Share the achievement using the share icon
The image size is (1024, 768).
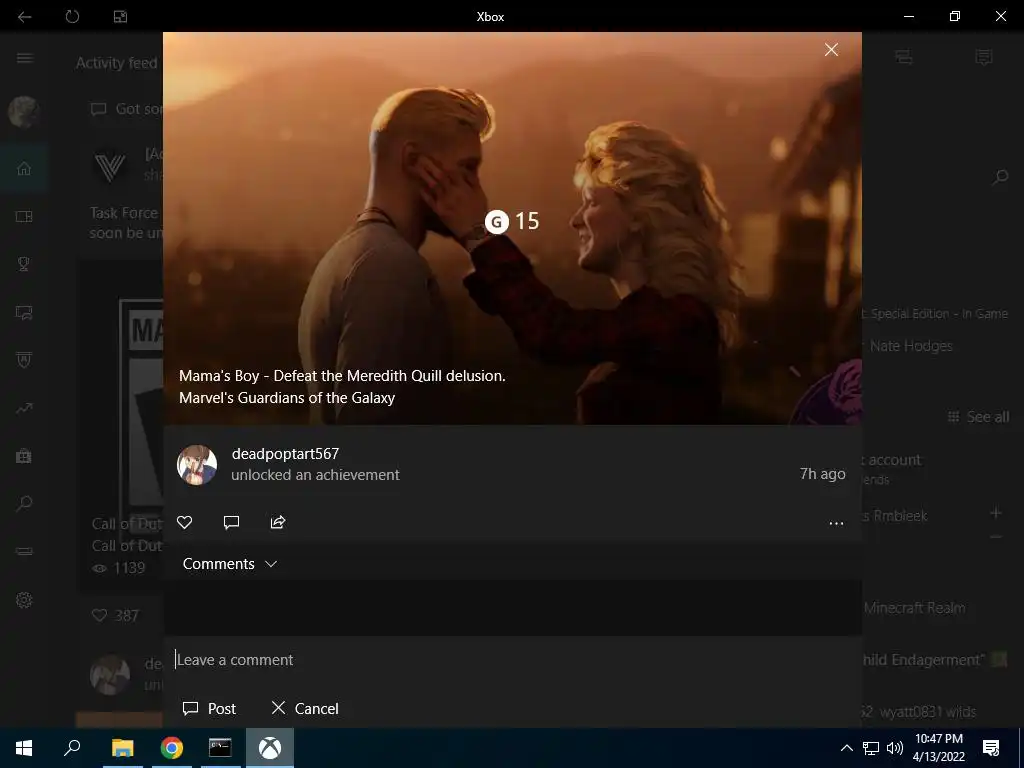278,522
